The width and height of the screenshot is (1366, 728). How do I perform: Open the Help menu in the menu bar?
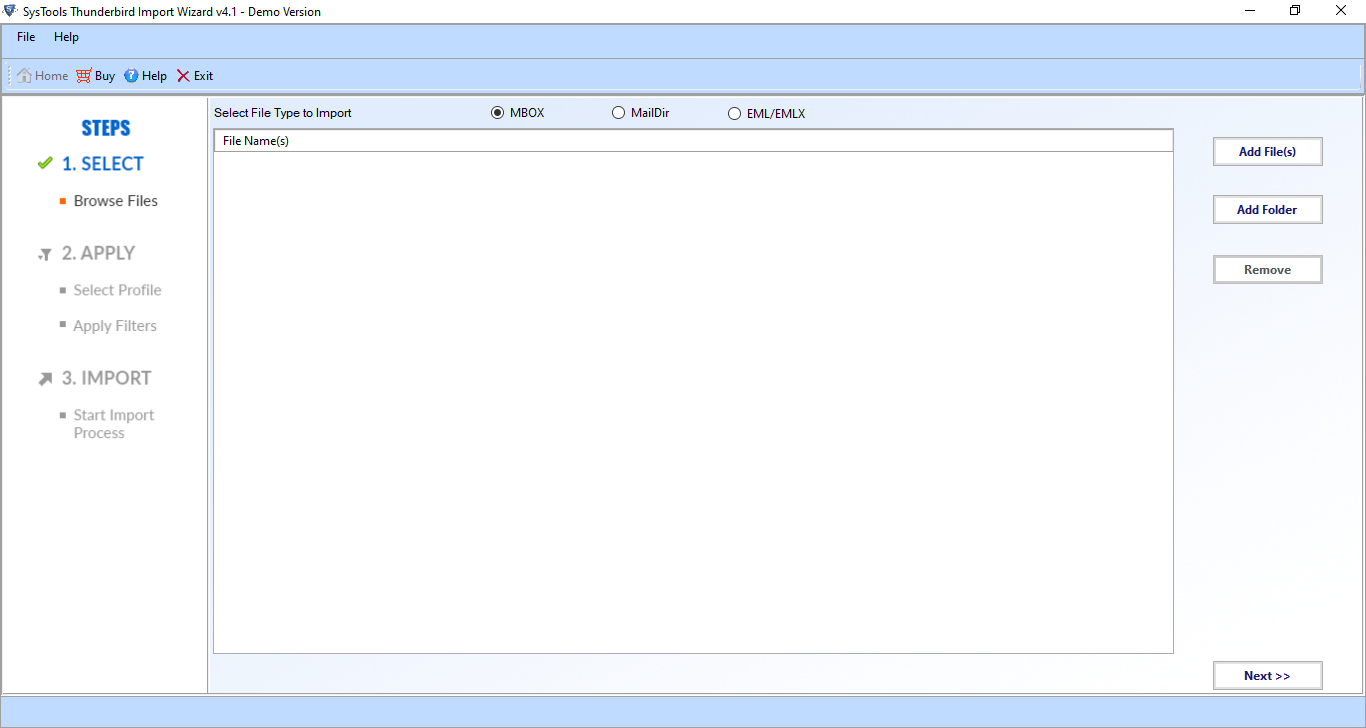66,37
